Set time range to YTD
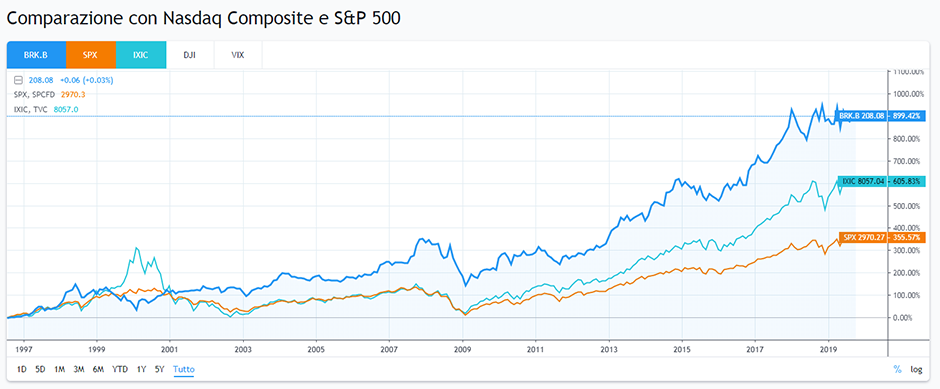940x389 pixels. [x=120, y=369]
